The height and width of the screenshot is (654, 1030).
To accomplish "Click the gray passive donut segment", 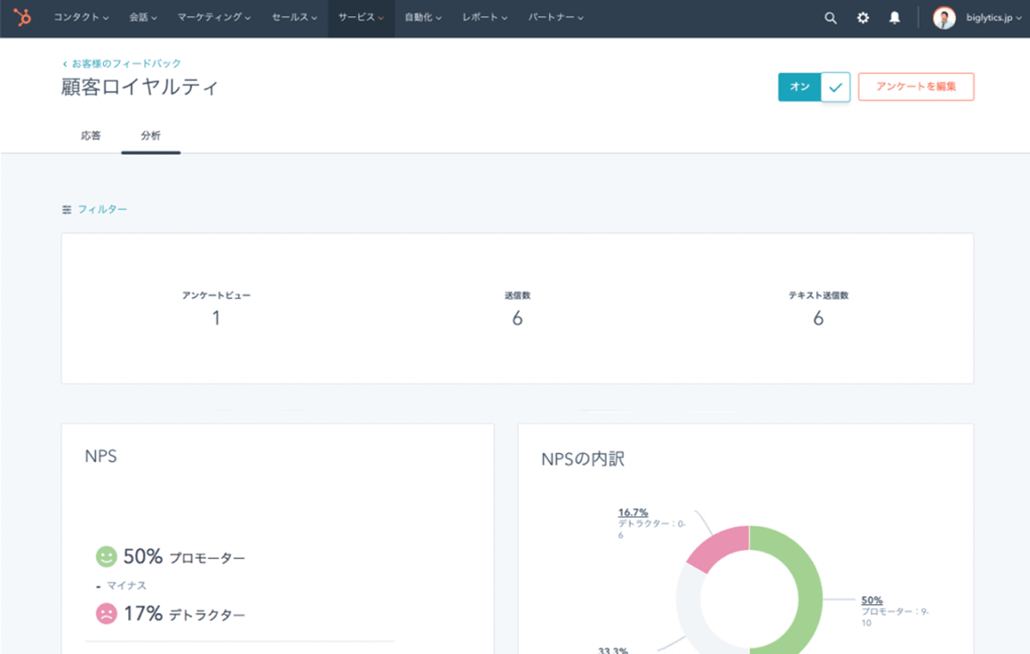I will pos(688,604).
